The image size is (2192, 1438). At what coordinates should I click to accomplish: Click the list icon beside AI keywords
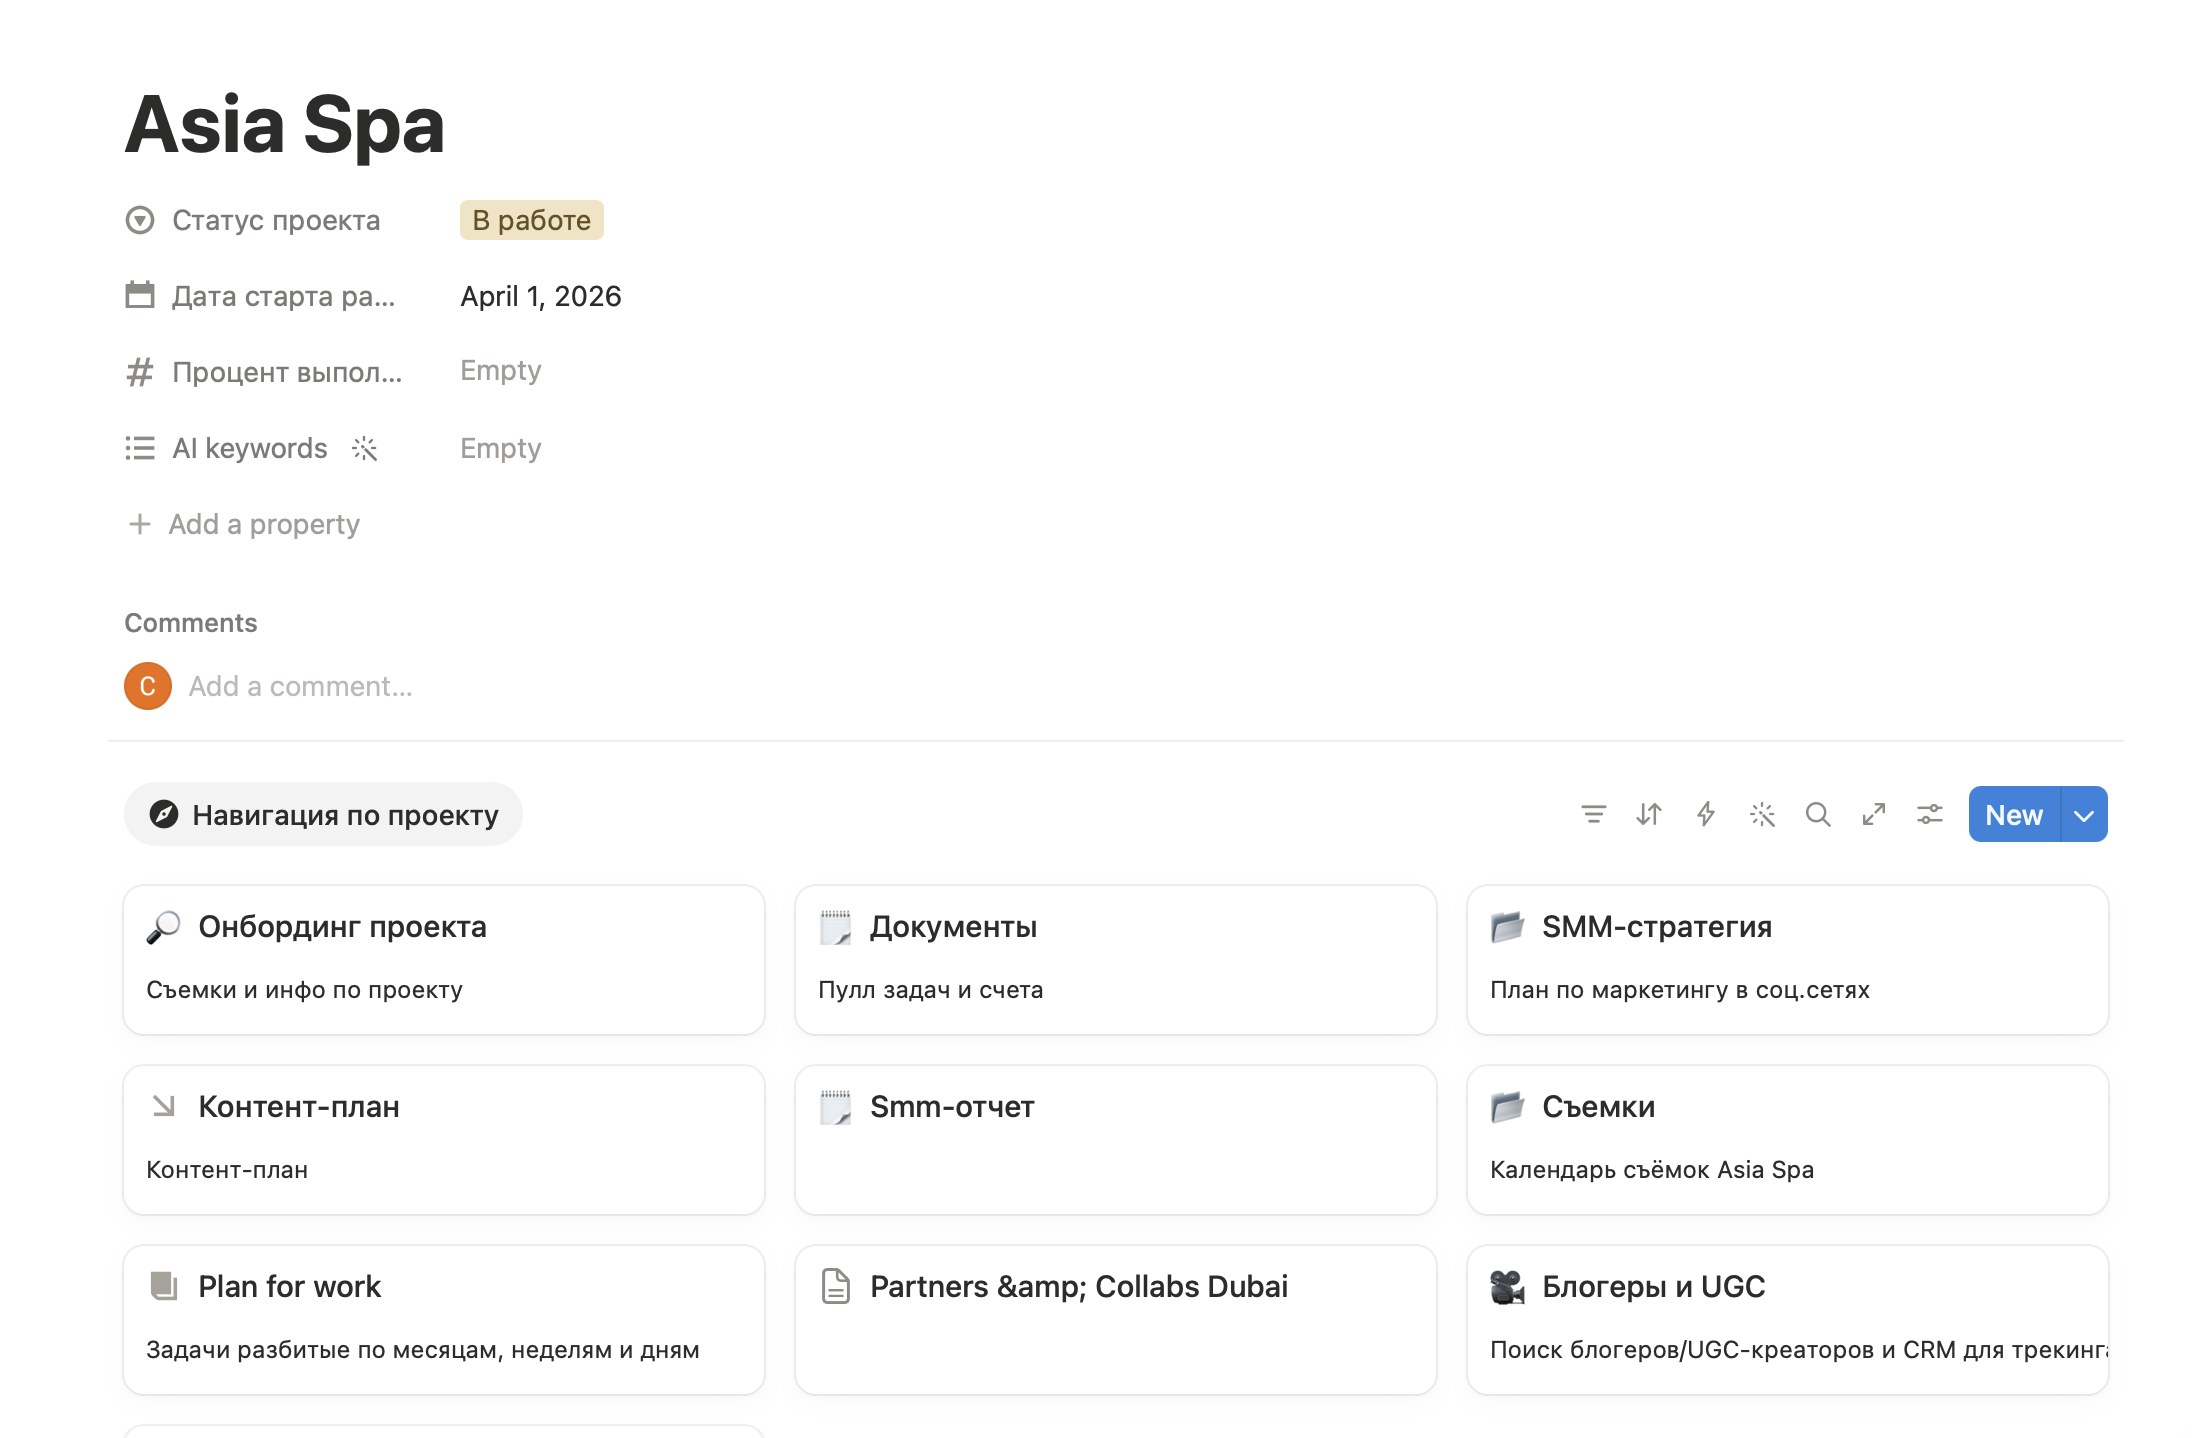(140, 448)
